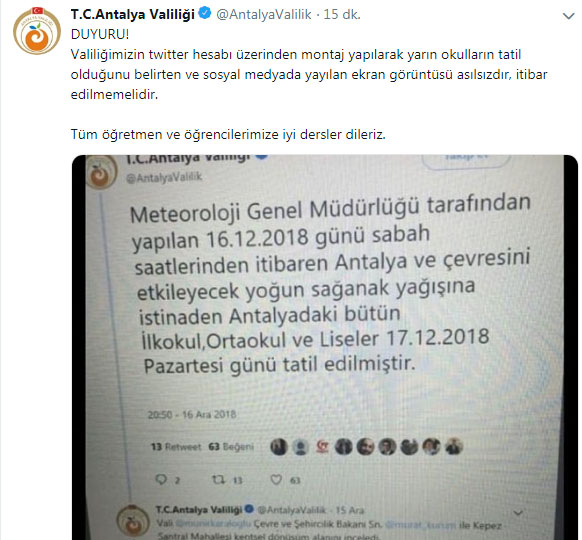Click the avatar of the lower 15 Ara tweet
This screenshot has width=582, height=540.
133,521
